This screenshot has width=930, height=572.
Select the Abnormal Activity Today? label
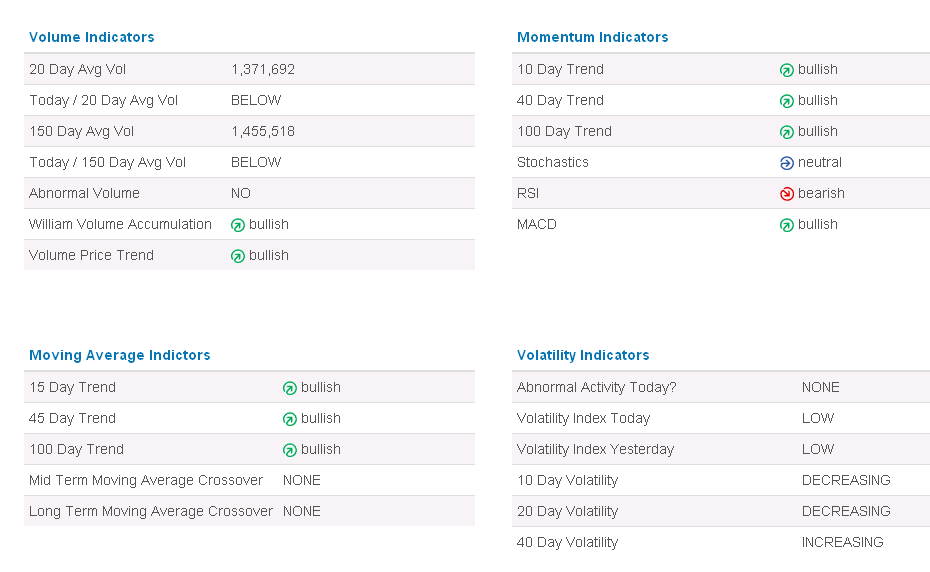pyautogui.click(x=597, y=387)
